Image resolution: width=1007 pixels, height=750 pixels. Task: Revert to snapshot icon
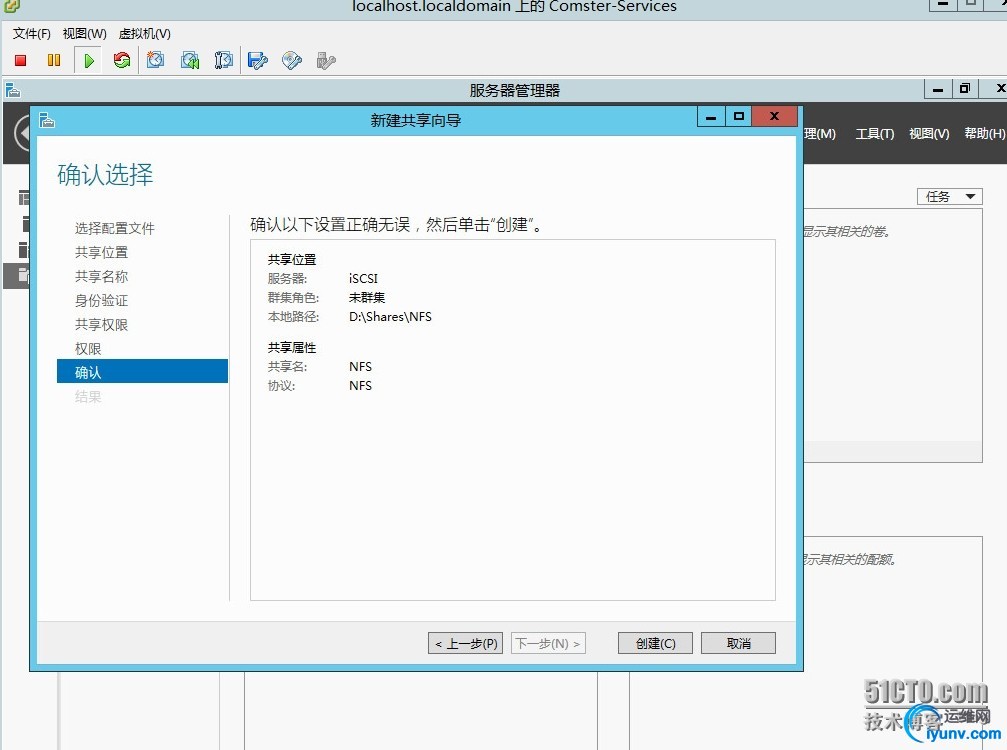[x=189, y=60]
